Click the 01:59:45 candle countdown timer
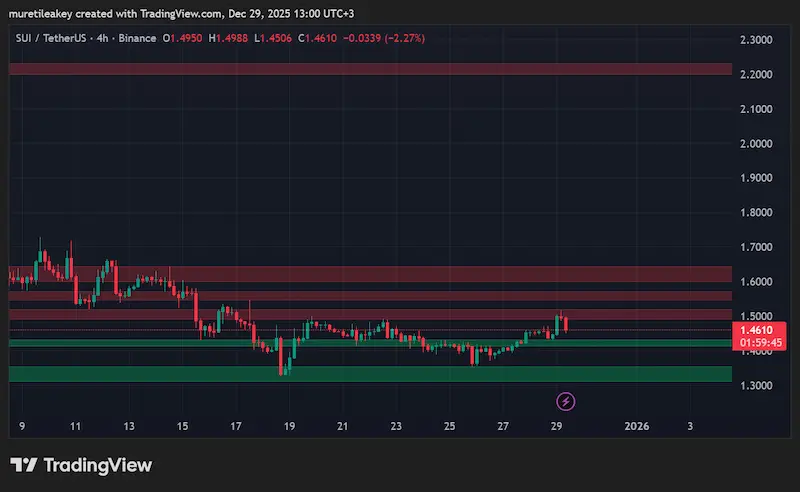800x492 pixels. coord(761,342)
